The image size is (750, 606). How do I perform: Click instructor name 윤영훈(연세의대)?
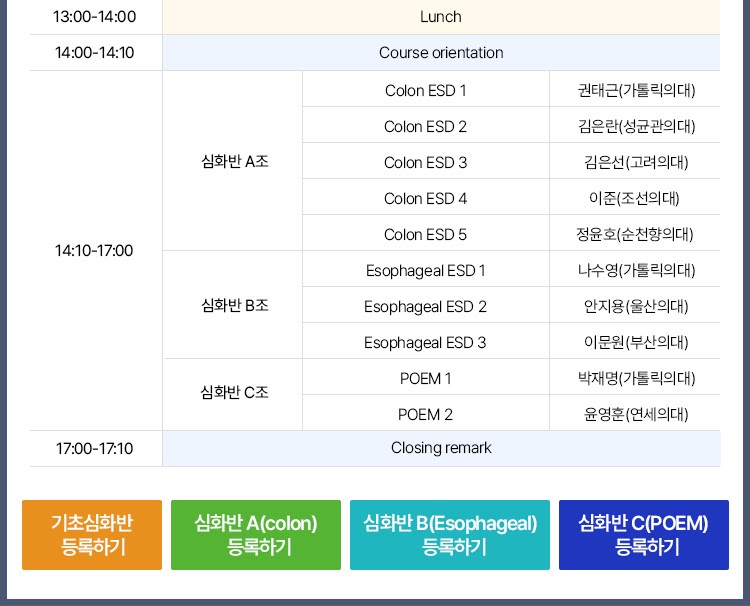[636, 414]
